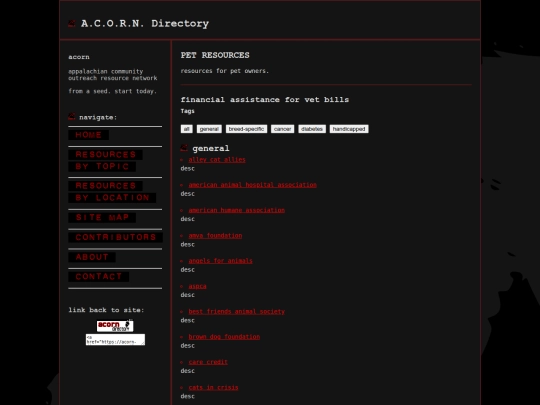The width and height of the screenshot is (540, 405).
Task: Open the brown dog foundation link
Action: pos(224,336)
